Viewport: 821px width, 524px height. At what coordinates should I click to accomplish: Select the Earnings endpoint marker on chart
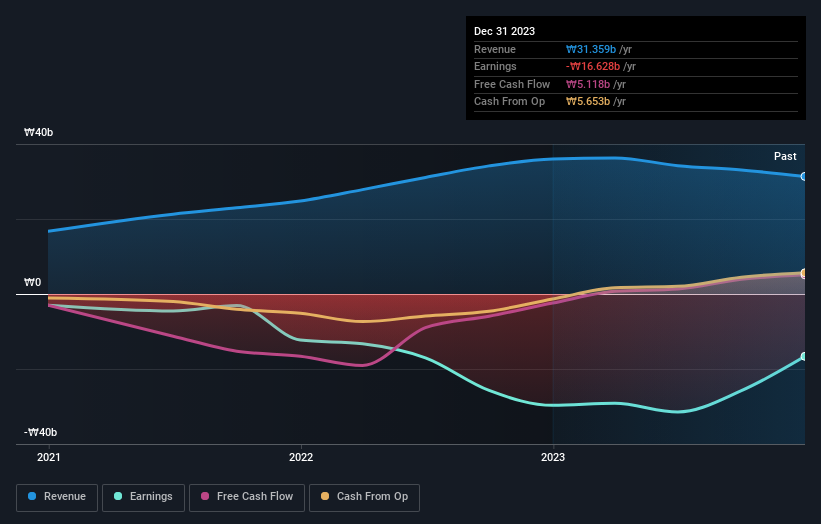804,356
